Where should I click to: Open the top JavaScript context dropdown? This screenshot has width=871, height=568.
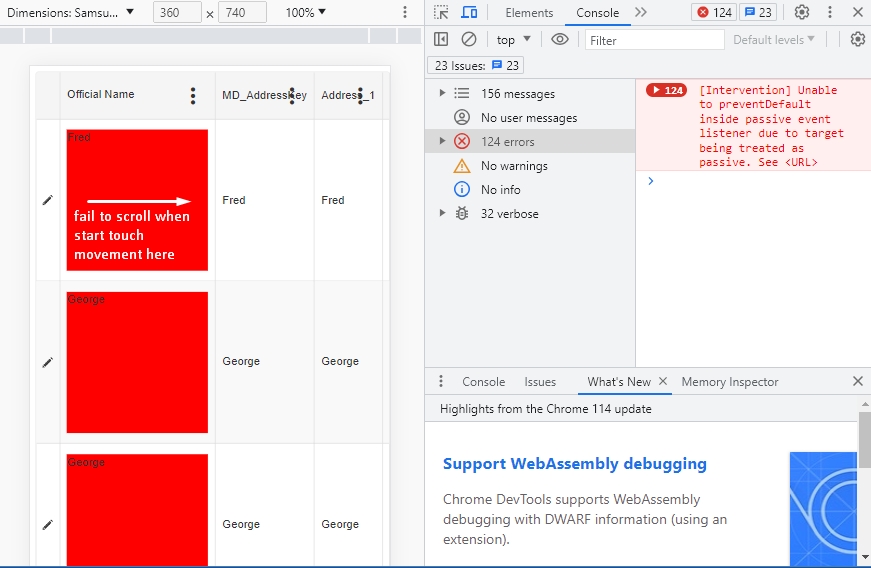(514, 40)
